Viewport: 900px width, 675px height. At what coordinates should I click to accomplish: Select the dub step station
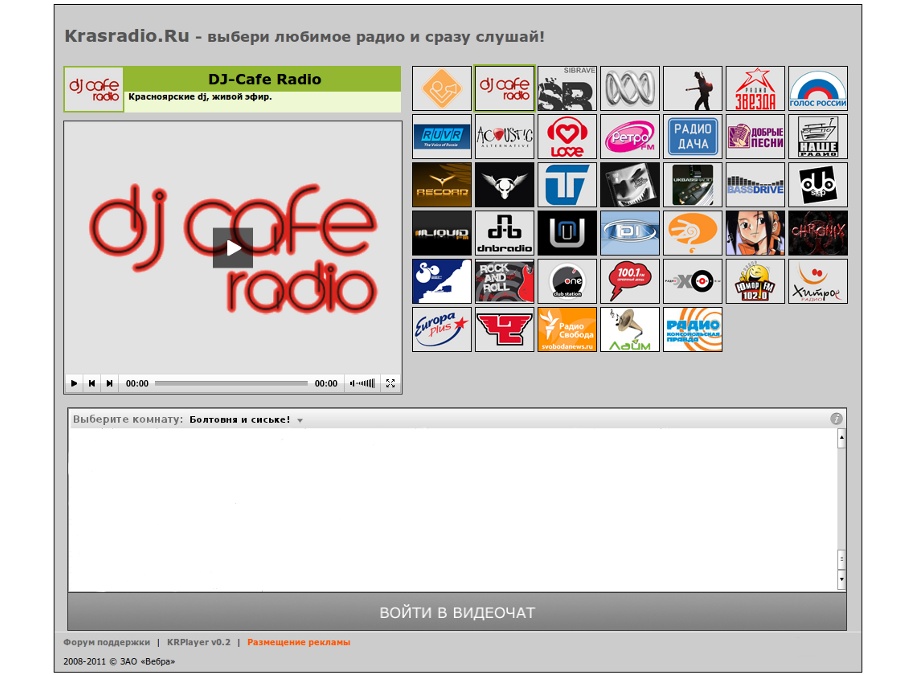click(x=818, y=185)
